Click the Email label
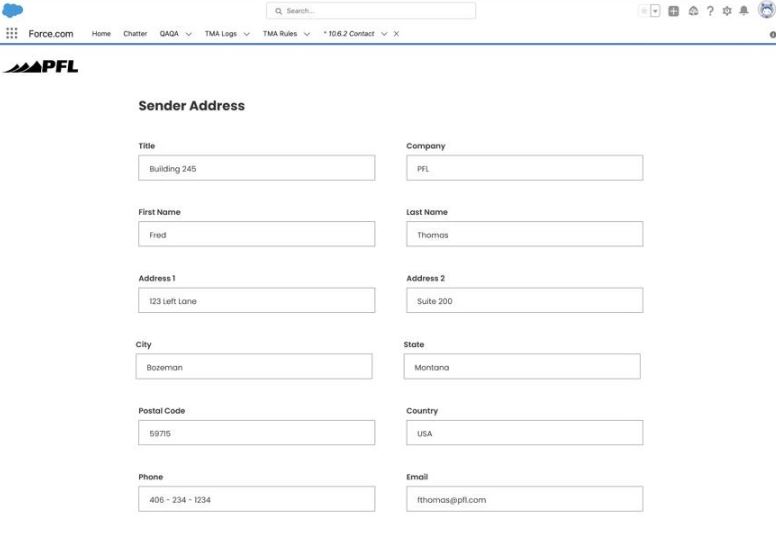 point(417,477)
